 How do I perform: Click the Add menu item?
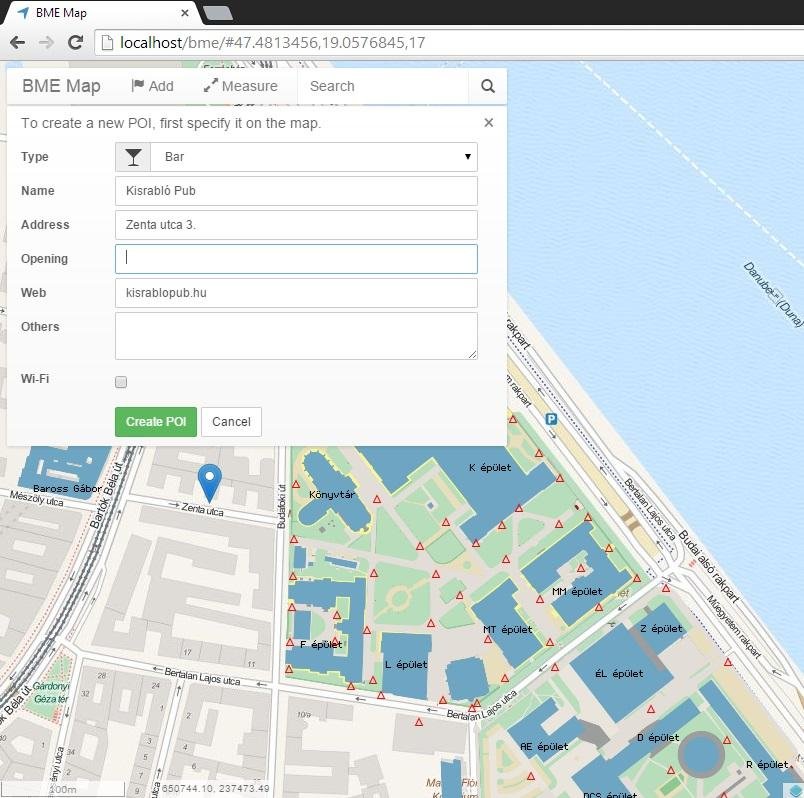(152, 86)
